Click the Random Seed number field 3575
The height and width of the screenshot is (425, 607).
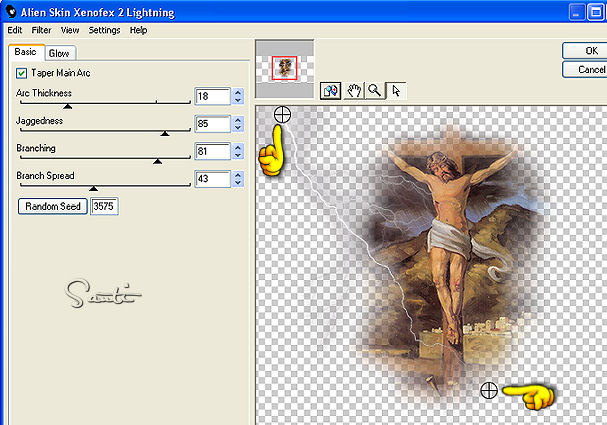tap(104, 206)
